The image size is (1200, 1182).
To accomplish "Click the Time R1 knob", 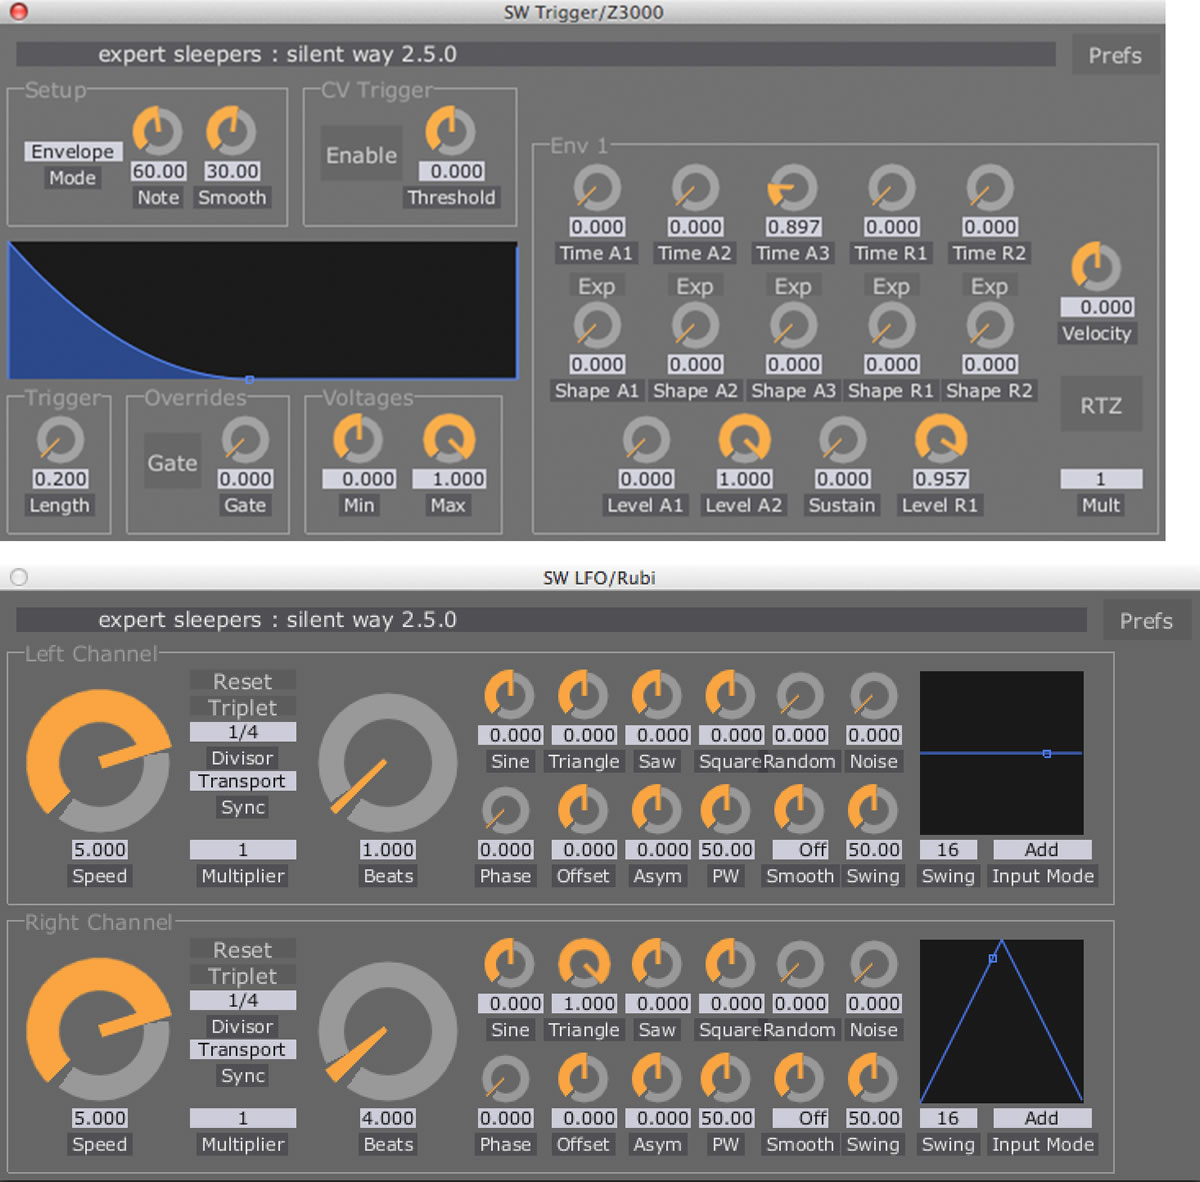I will tap(891, 188).
